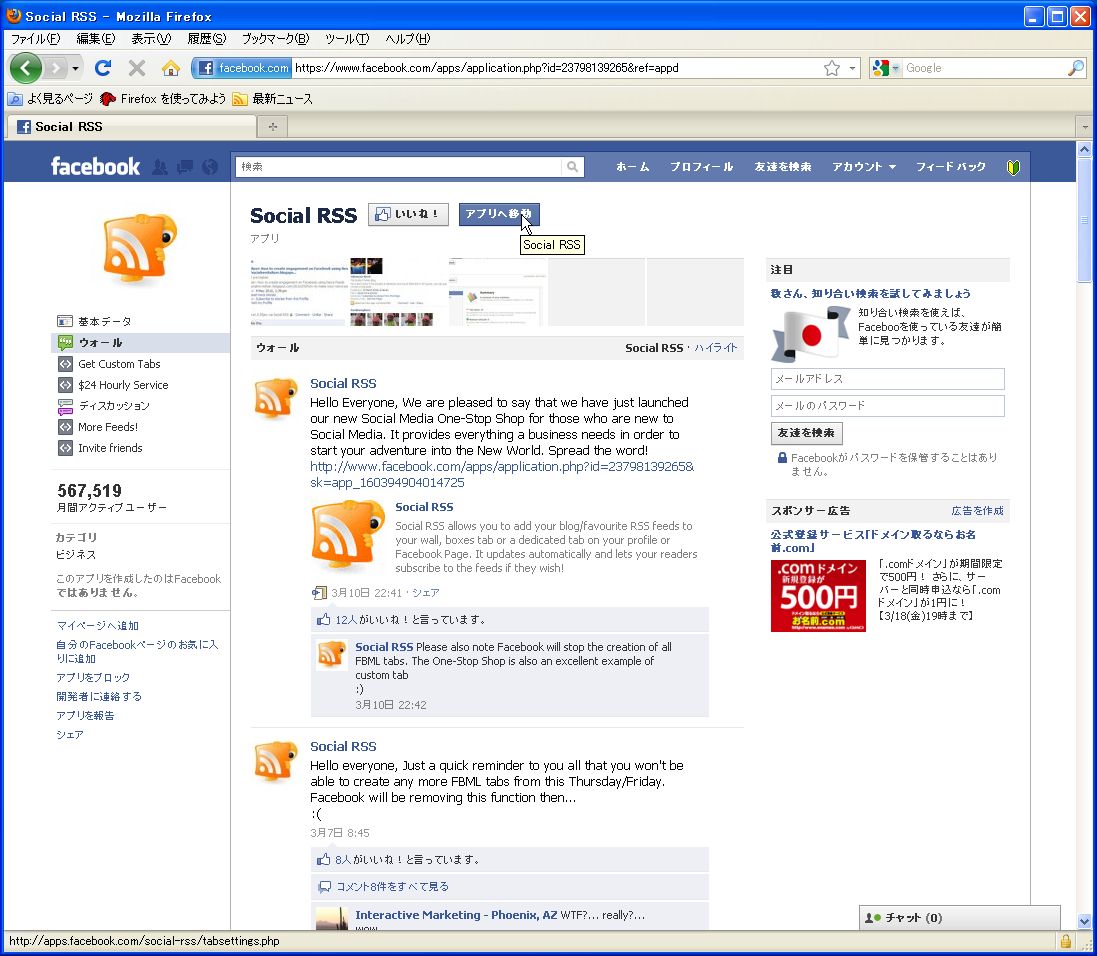Open the Facebook notifications globe icon
Image resolution: width=1097 pixels, height=956 pixels.
coord(209,167)
